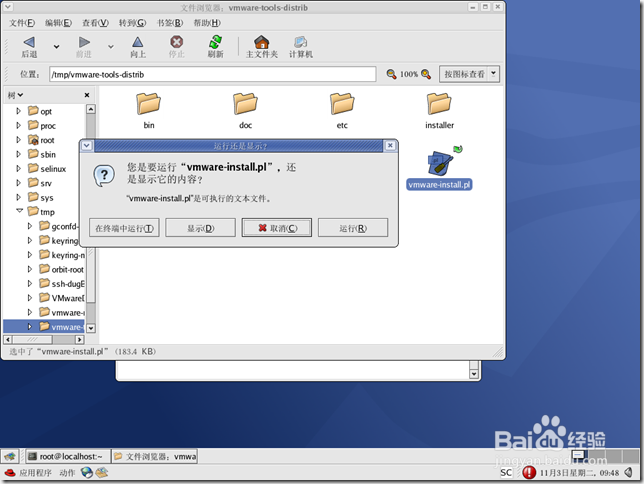
Task: Refresh the folder with 刷新 icon
Action: 215,42
